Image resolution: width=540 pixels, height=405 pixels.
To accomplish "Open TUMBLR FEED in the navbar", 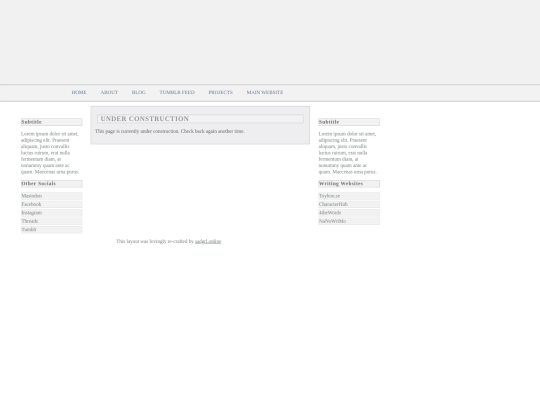I will pyautogui.click(x=177, y=92).
